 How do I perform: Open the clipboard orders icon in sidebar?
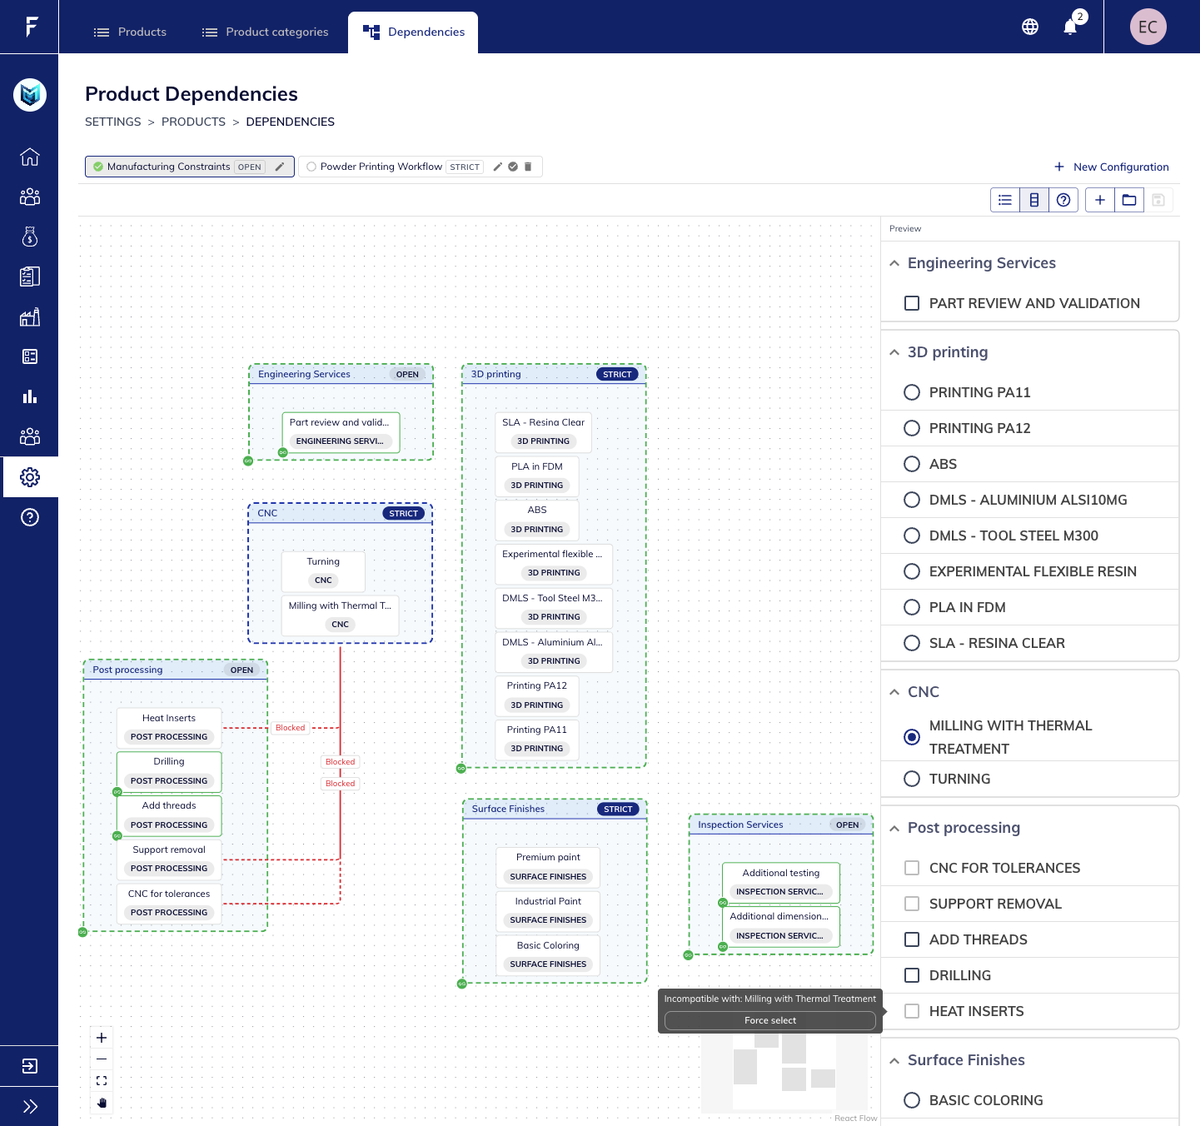point(30,277)
